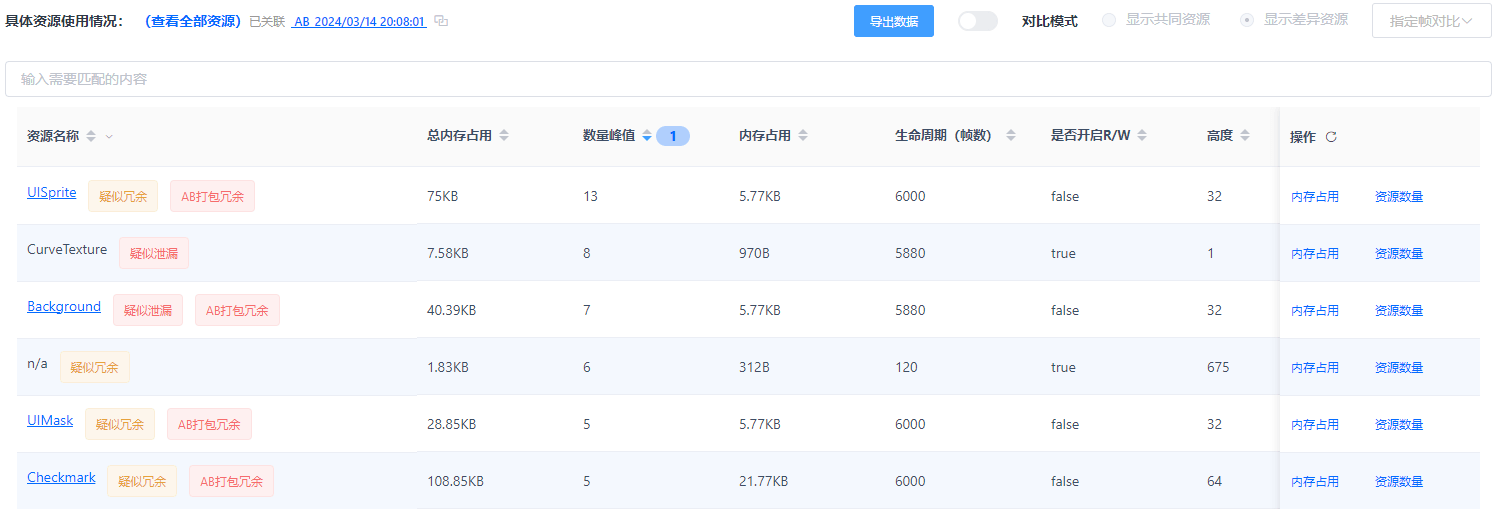Viewport: 1498px width, 509px height.
Task: Click the resource search input field
Action: pyautogui.click(x=748, y=79)
